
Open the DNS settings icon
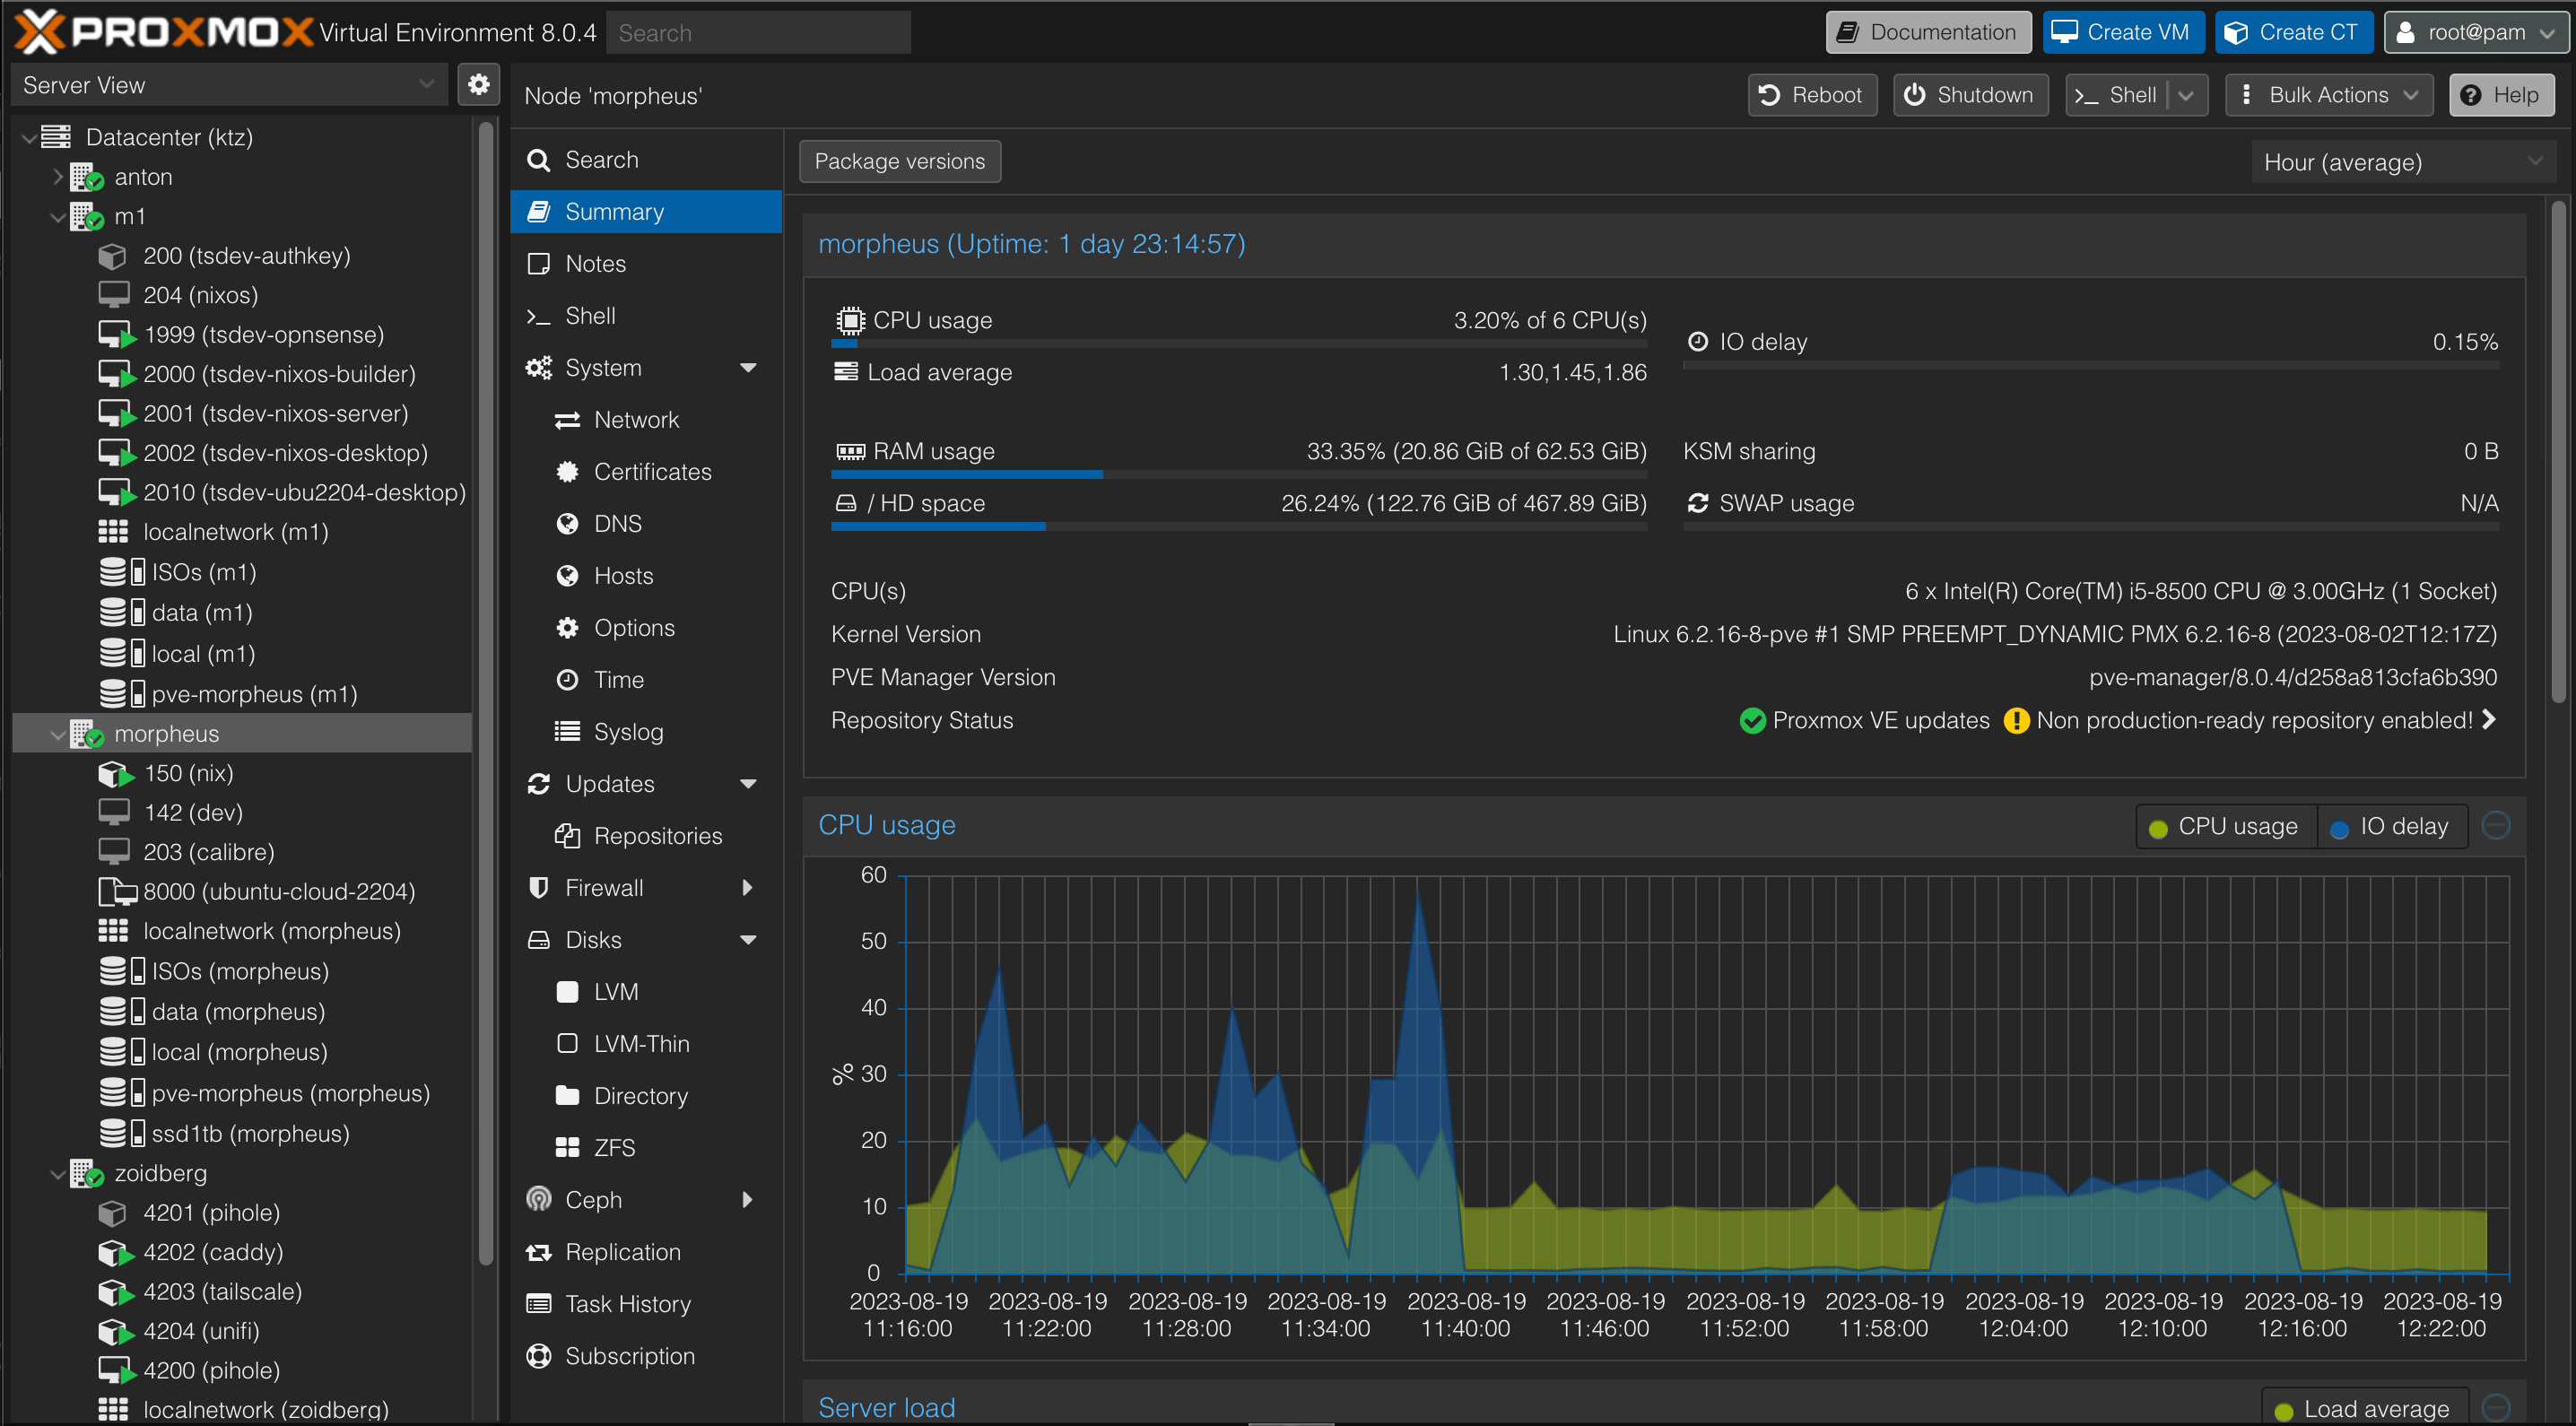[567, 523]
